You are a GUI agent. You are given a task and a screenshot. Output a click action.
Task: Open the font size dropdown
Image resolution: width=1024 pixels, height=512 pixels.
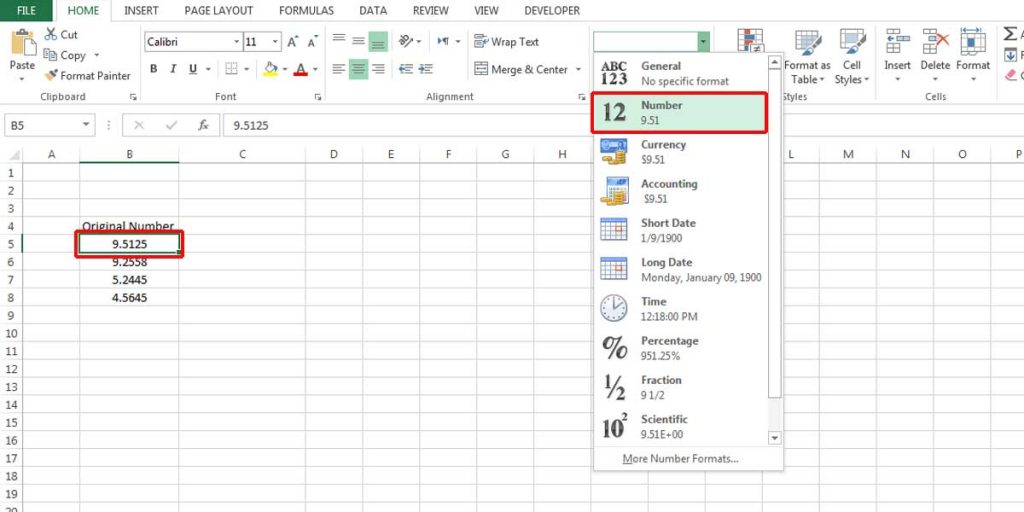(276, 42)
